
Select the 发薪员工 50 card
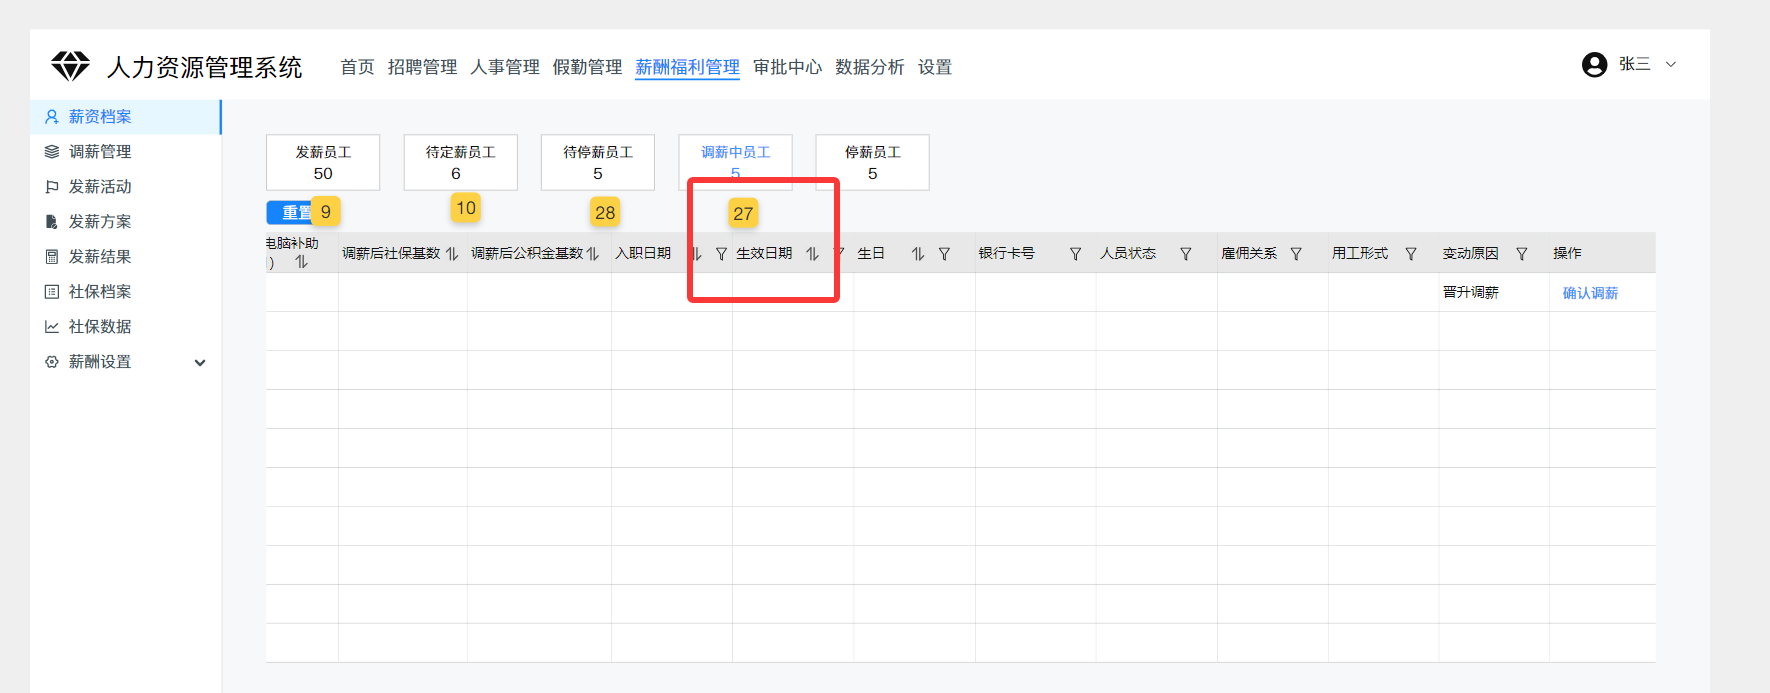coord(323,162)
